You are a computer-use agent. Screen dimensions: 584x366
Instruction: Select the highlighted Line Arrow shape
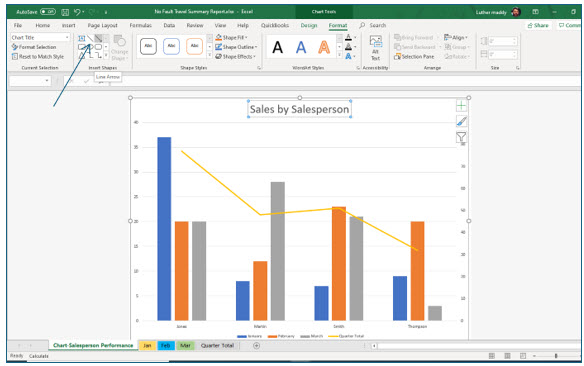click(x=98, y=38)
